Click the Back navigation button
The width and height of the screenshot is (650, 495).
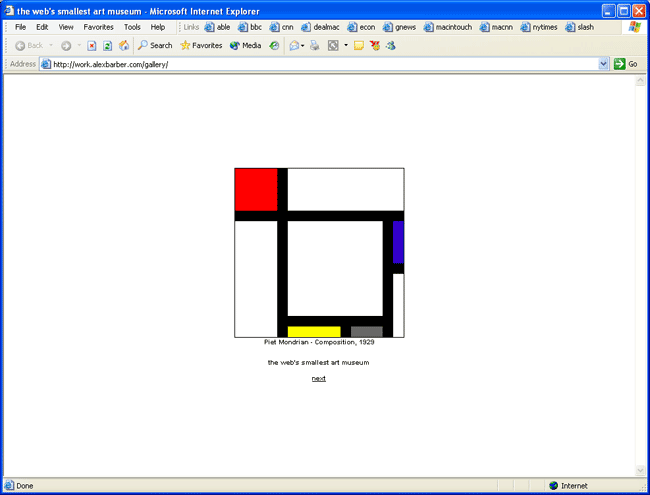(x=29, y=46)
